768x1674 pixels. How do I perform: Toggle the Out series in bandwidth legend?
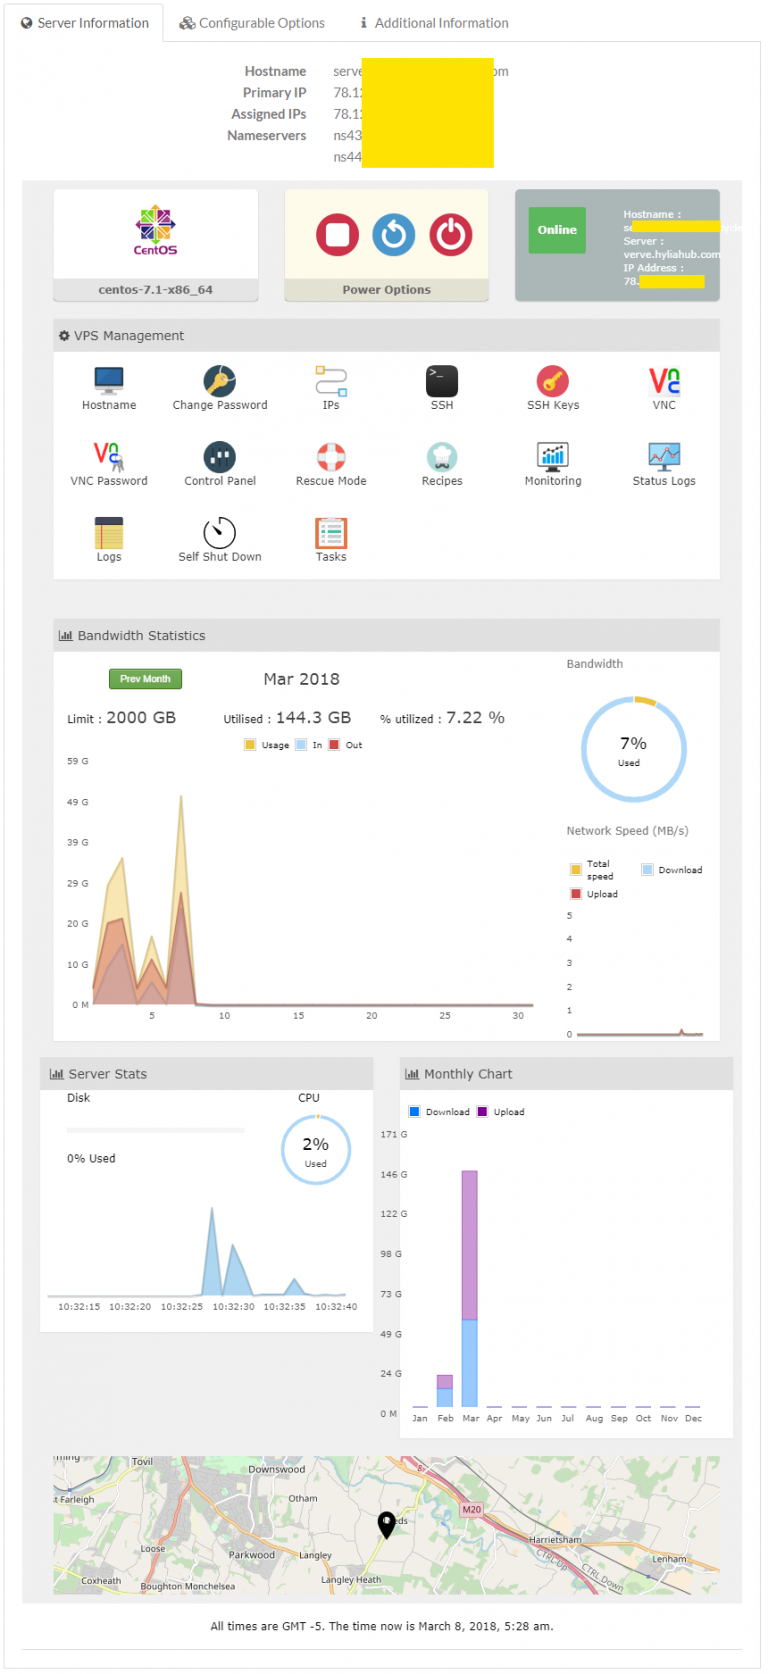pyautogui.click(x=346, y=745)
